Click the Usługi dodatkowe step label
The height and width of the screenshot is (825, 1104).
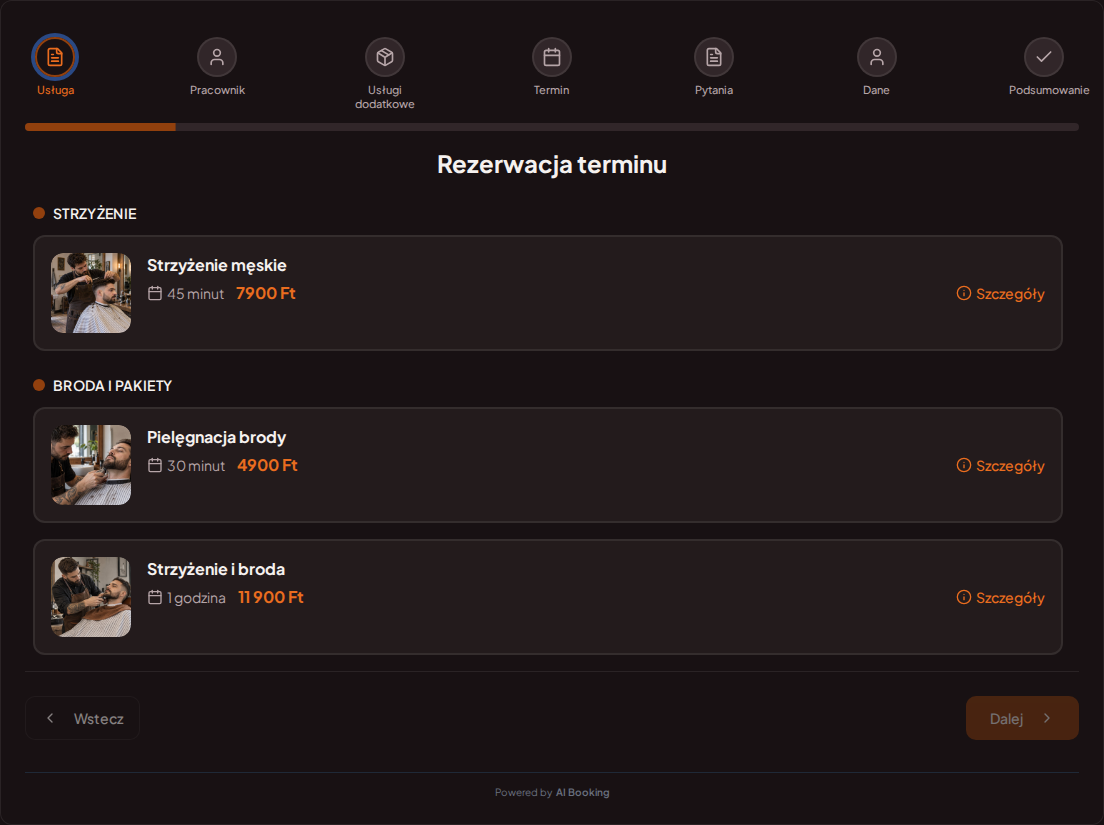click(384, 97)
